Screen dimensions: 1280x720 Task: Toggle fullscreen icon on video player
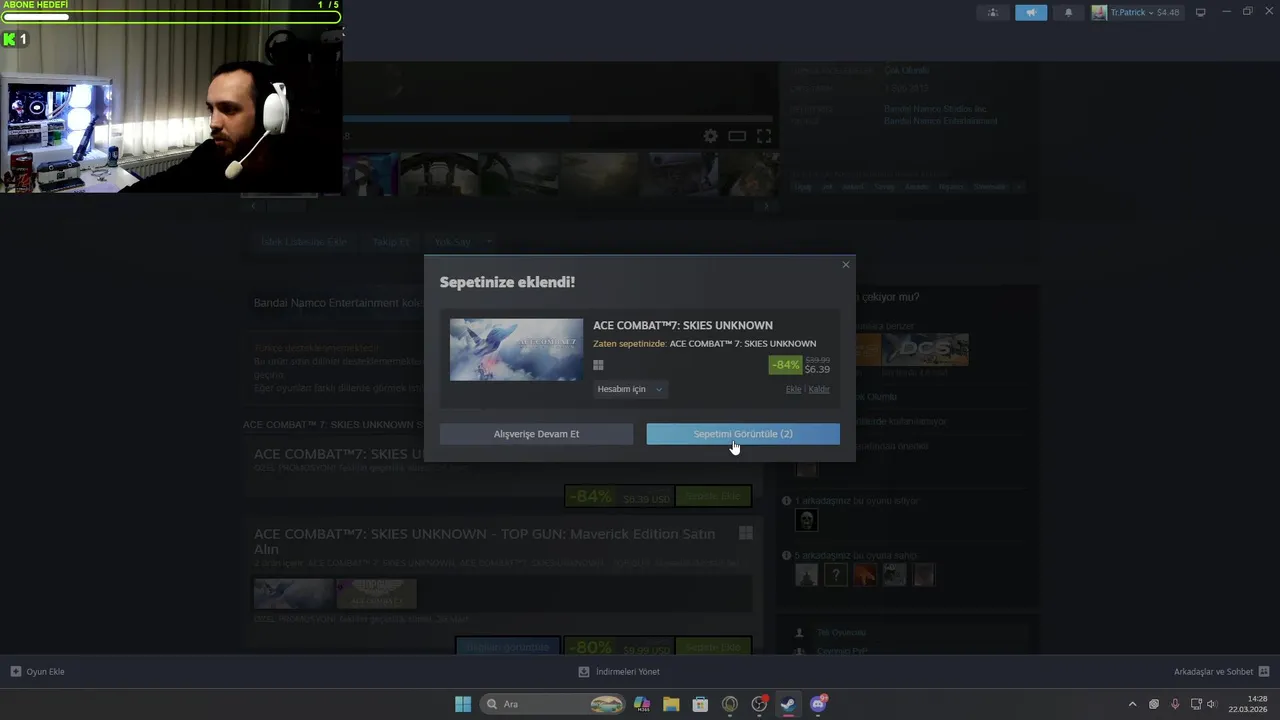(x=764, y=136)
